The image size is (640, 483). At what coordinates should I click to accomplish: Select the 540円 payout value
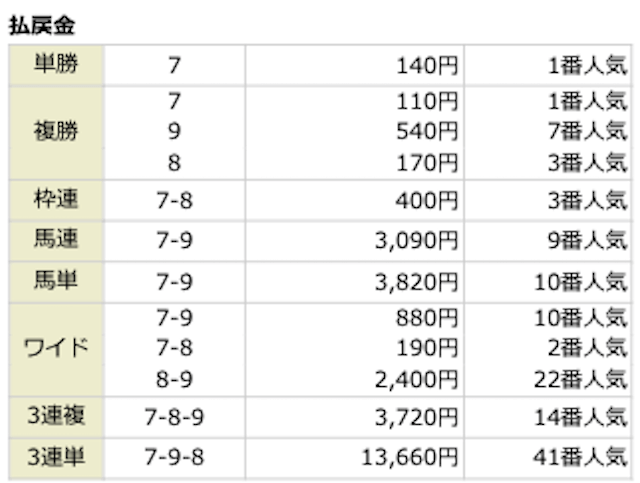[427, 130]
